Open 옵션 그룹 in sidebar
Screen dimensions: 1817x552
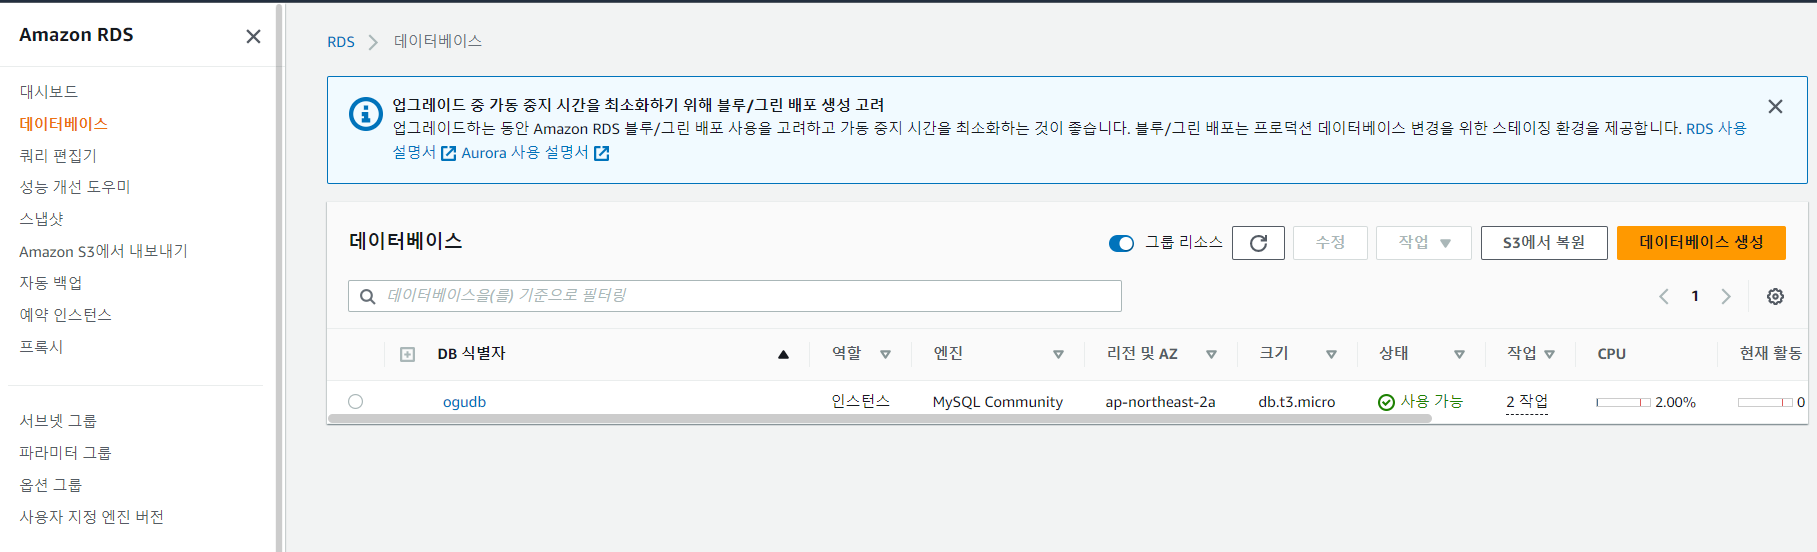[51, 485]
